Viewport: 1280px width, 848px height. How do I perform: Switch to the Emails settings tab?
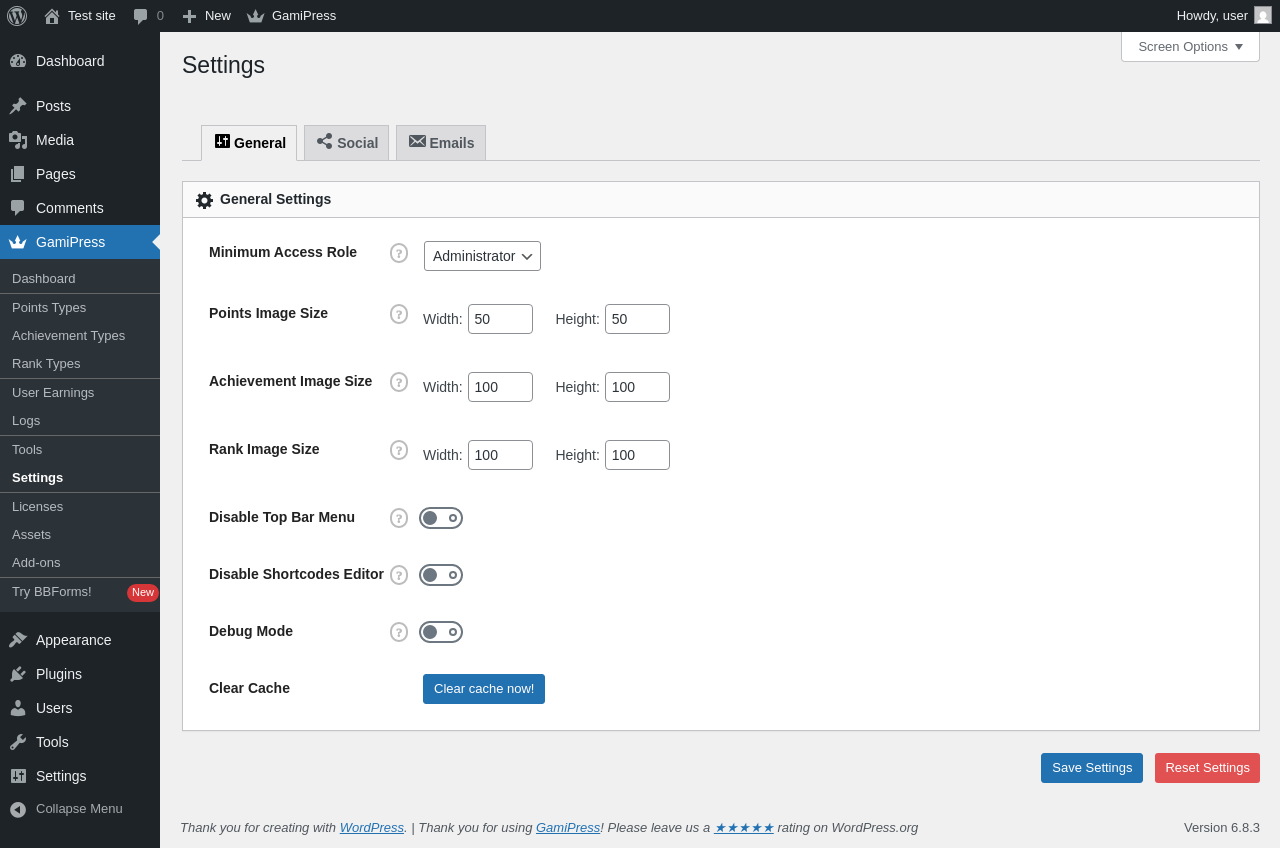point(441,143)
